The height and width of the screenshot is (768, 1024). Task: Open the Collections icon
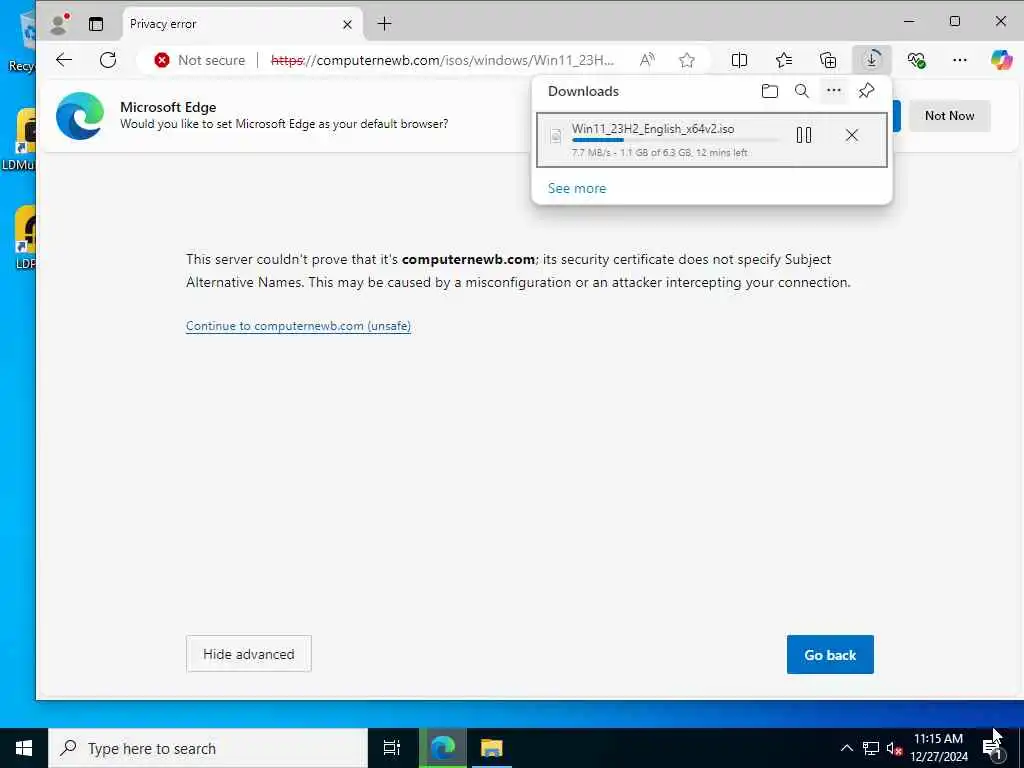(828, 60)
